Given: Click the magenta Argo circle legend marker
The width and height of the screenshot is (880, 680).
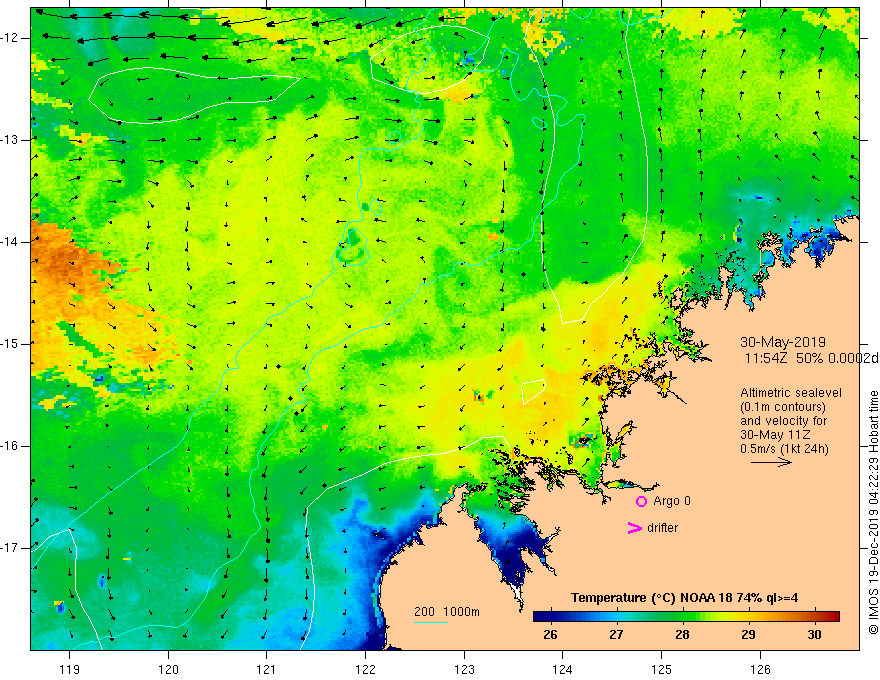Looking at the screenshot, I should pos(641,501).
